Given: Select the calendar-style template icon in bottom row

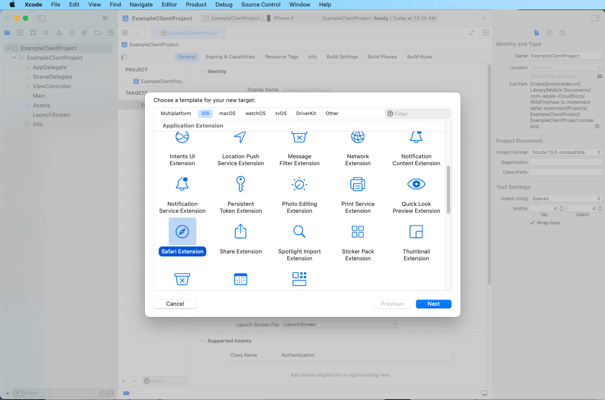Looking at the screenshot, I should pyautogui.click(x=240, y=279).
